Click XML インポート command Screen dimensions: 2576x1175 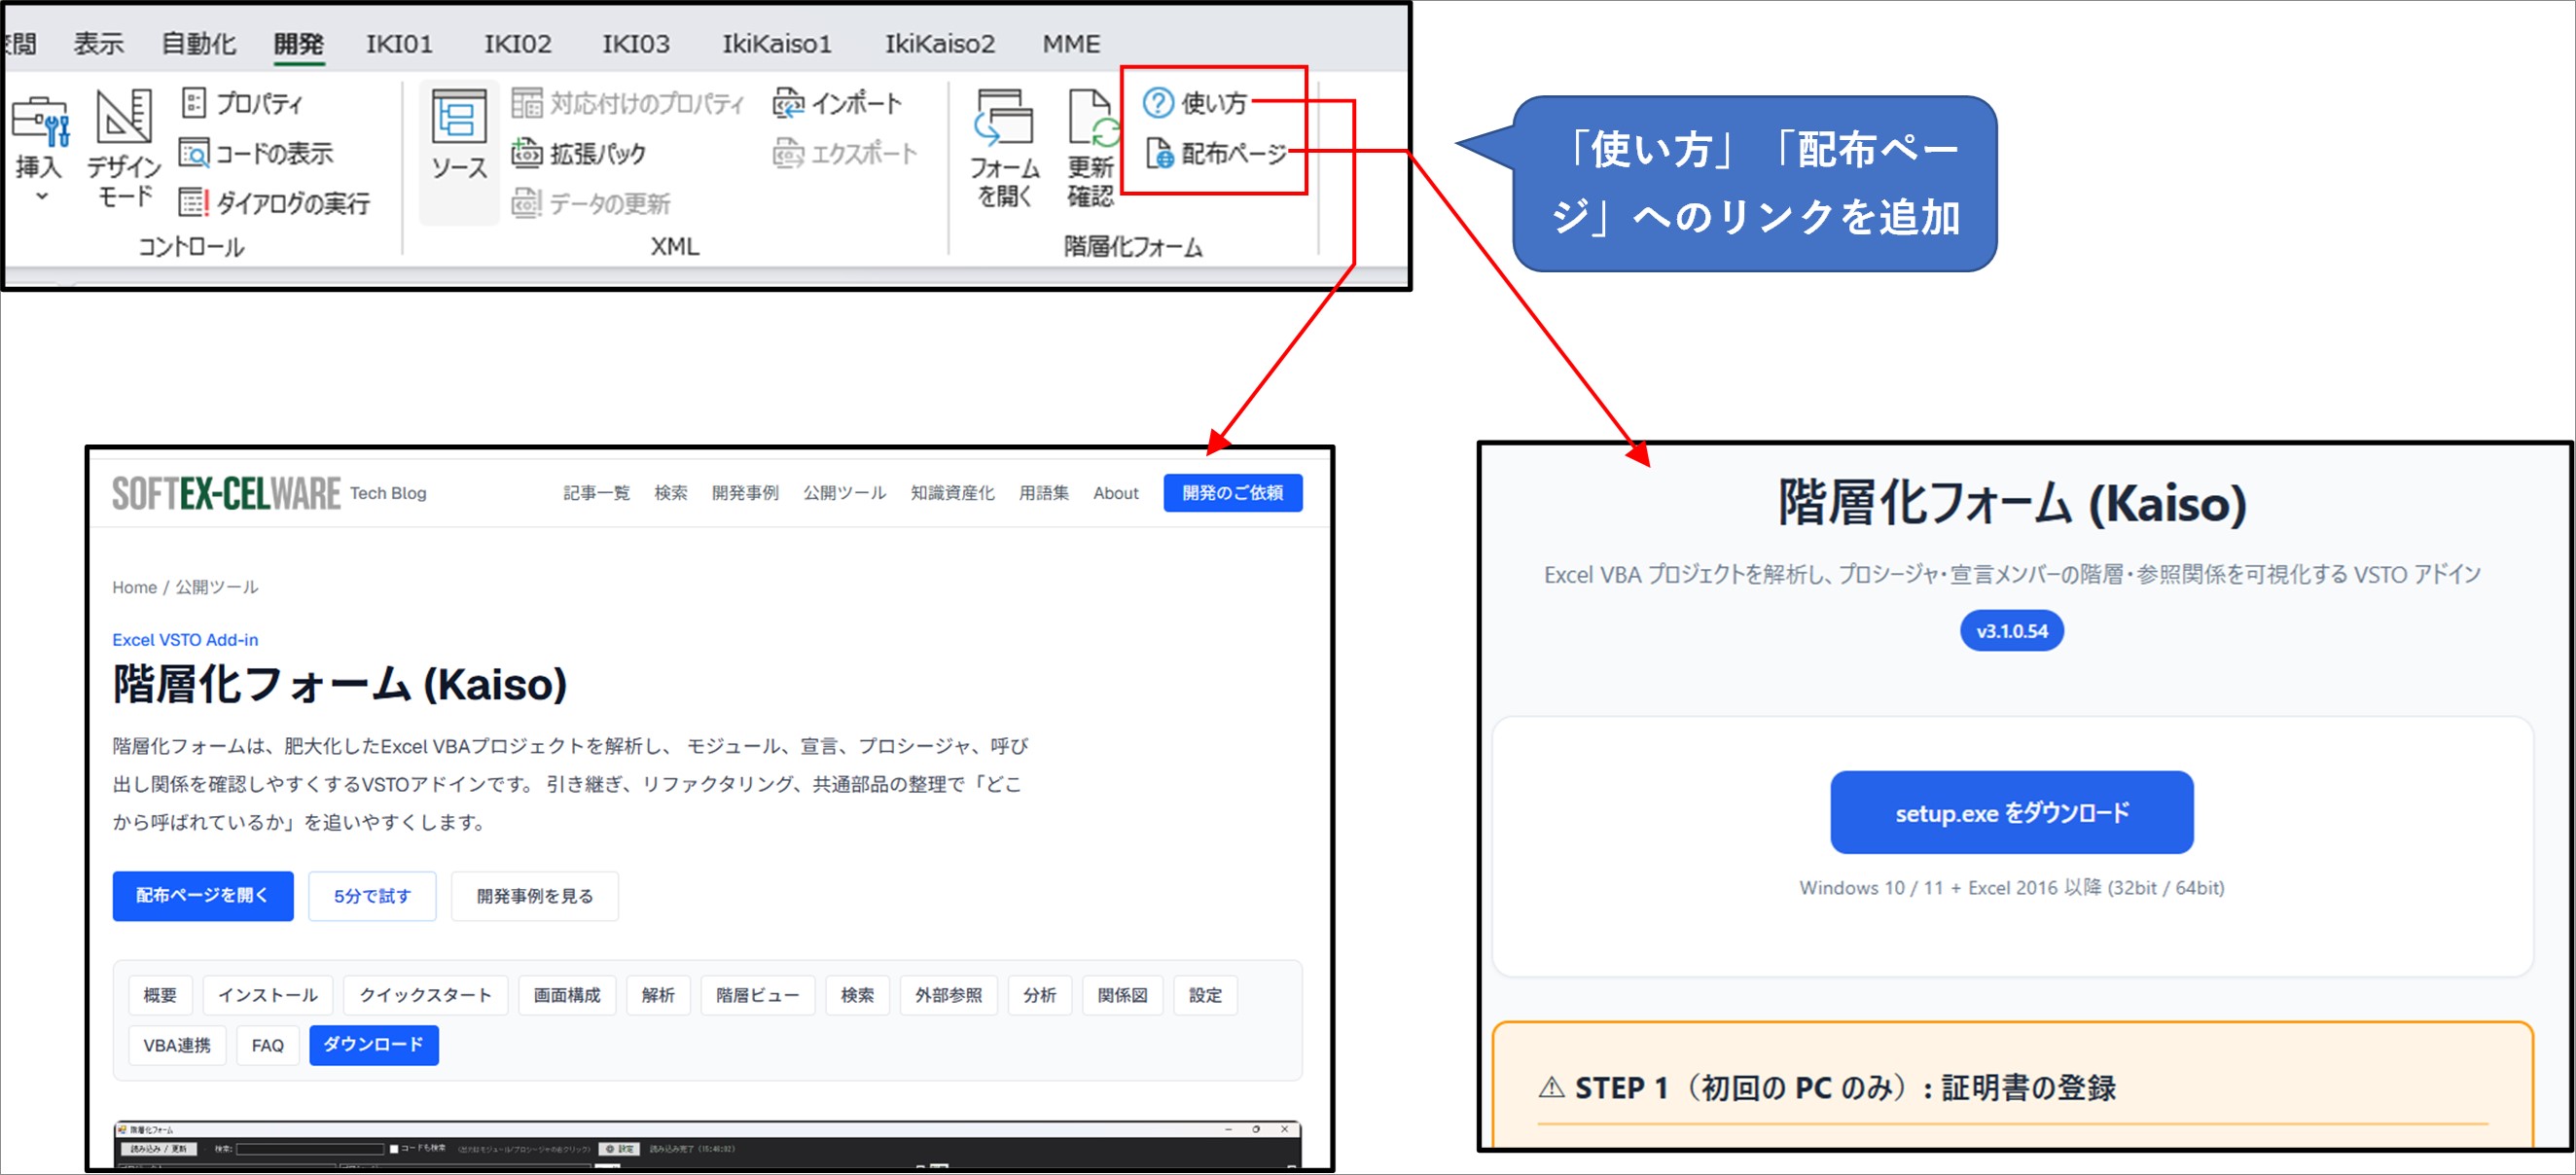(x=837, y=103)
